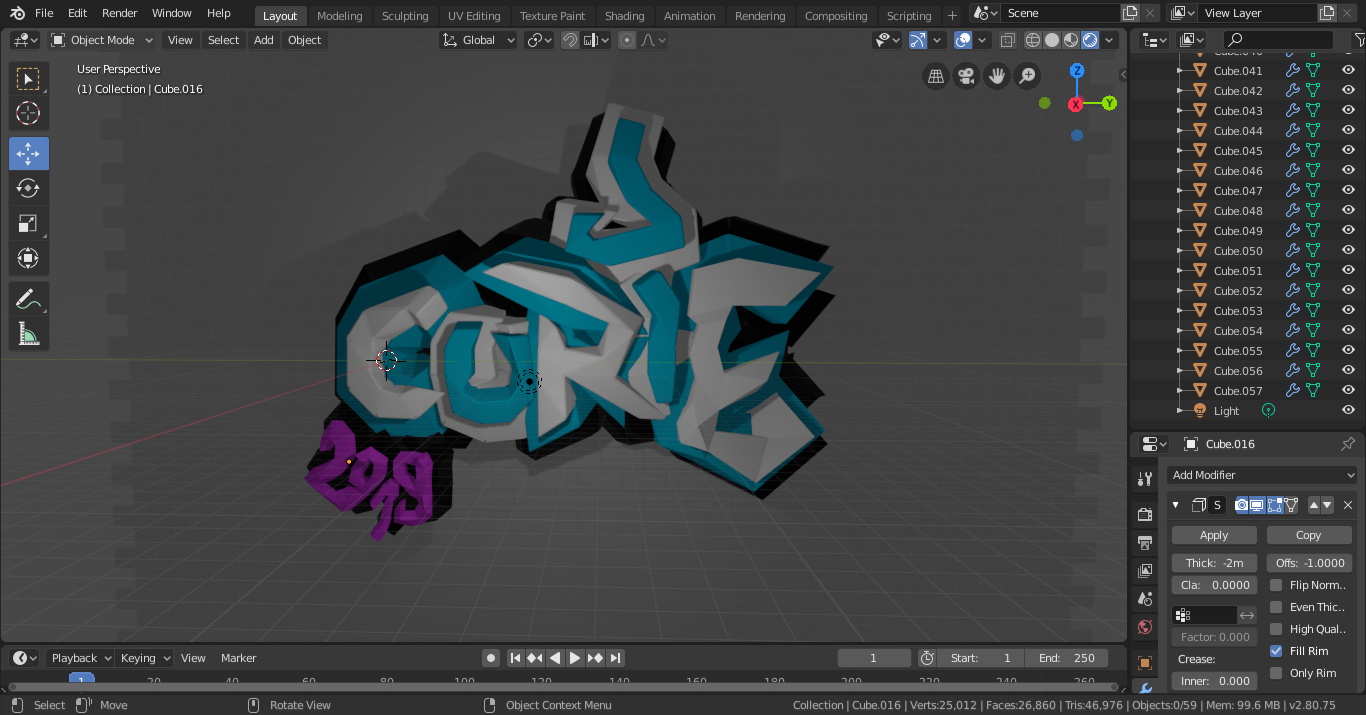This screenshot has width=1366, height=715.
Task: Activate the Scale tool
Action: 28,224
